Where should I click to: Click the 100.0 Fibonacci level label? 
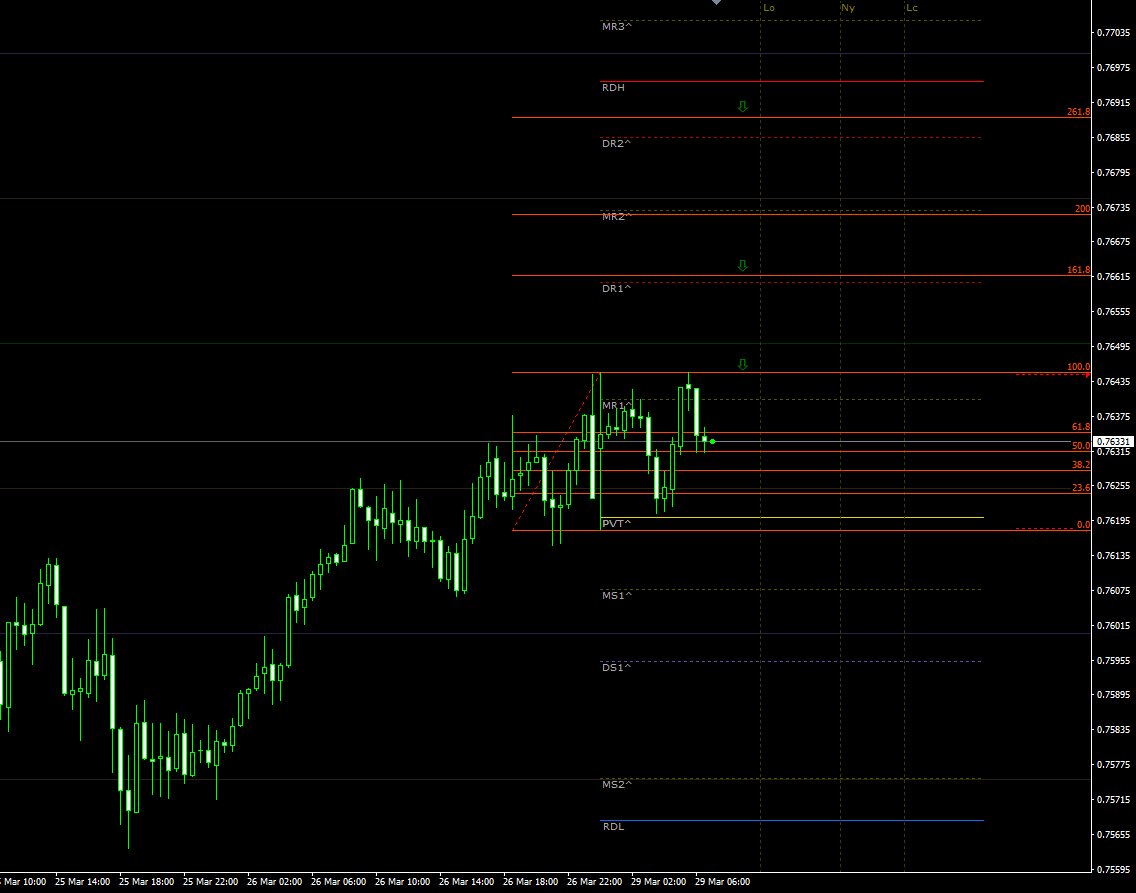tap(1078, 367)
